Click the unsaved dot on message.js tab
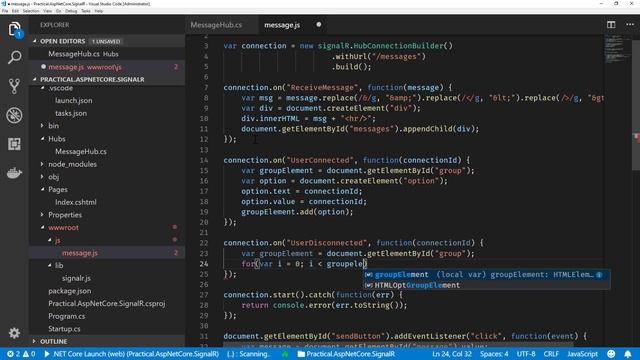The height and width of the screenshot is (360, 640). (x=318, y=24)
